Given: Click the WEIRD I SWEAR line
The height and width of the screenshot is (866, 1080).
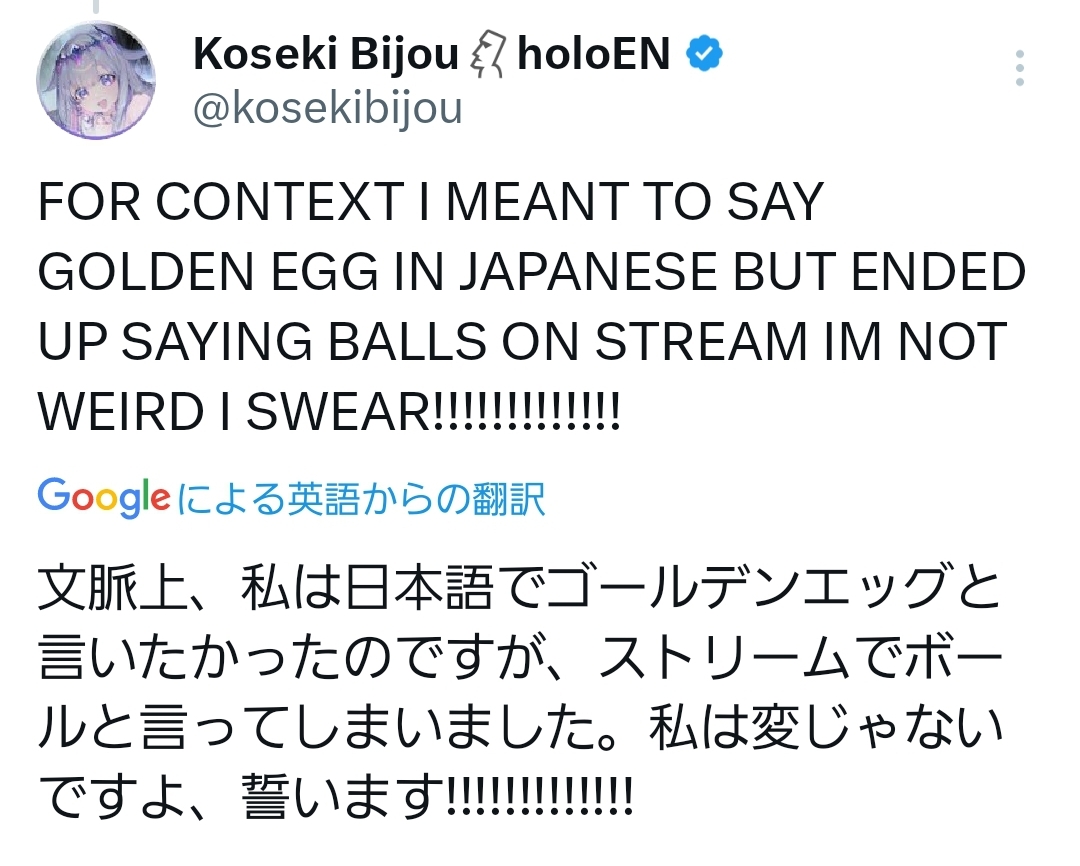Looking at the screenshot, I should [x=330, y=411].
